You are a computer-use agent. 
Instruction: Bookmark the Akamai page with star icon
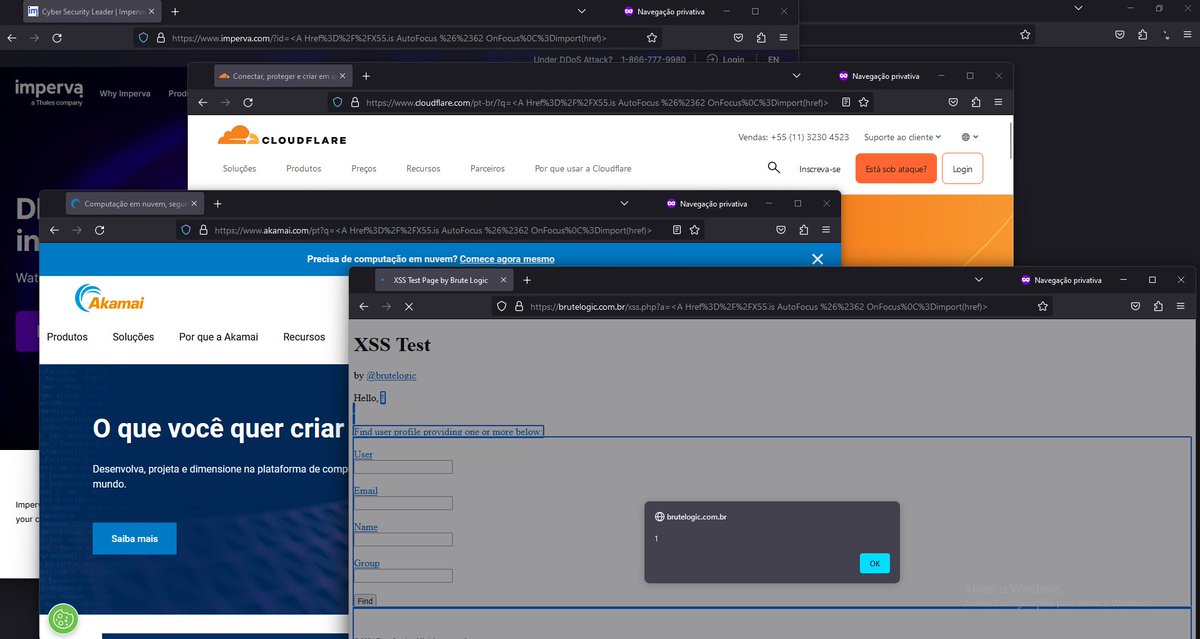pyautogui.click(x=694, y=229)
